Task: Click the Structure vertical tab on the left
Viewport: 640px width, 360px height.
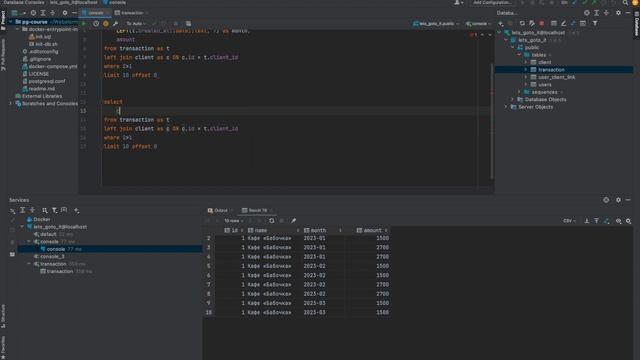Action: pyautogui.click(x=3, y=316)
